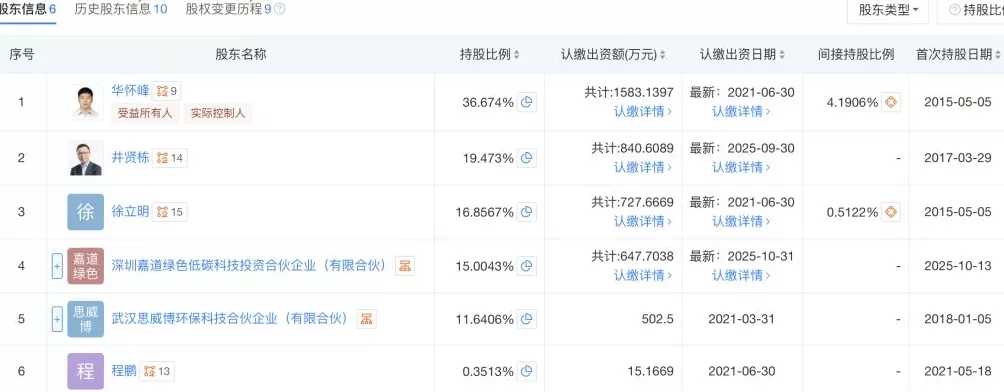This screenshot has height=392, width=1004.
Task: Click the 间接持股比例 column header
Action: [x=856, y=55]
